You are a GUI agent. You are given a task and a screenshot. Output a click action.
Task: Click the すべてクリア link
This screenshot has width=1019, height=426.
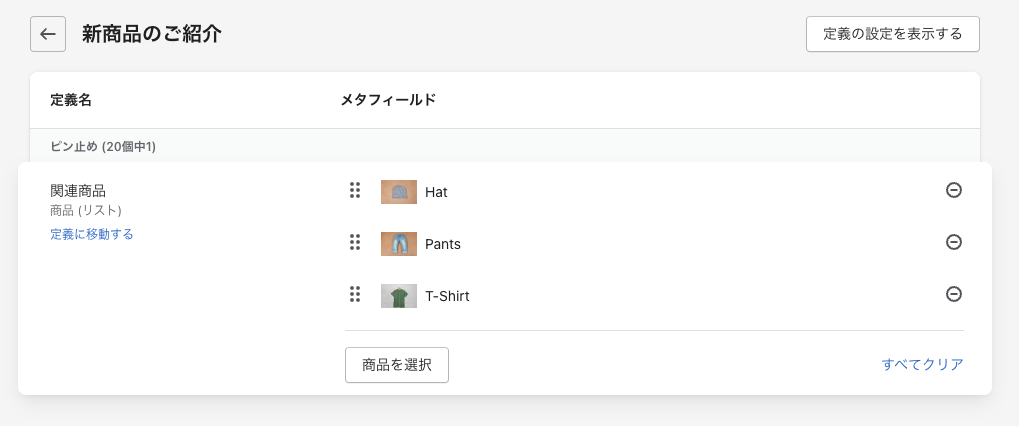point(922,365)
